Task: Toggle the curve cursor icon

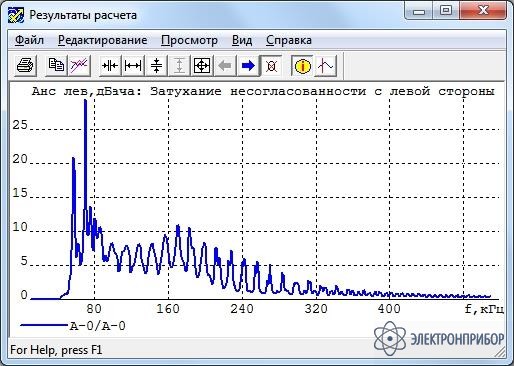Action: point(326,65)
